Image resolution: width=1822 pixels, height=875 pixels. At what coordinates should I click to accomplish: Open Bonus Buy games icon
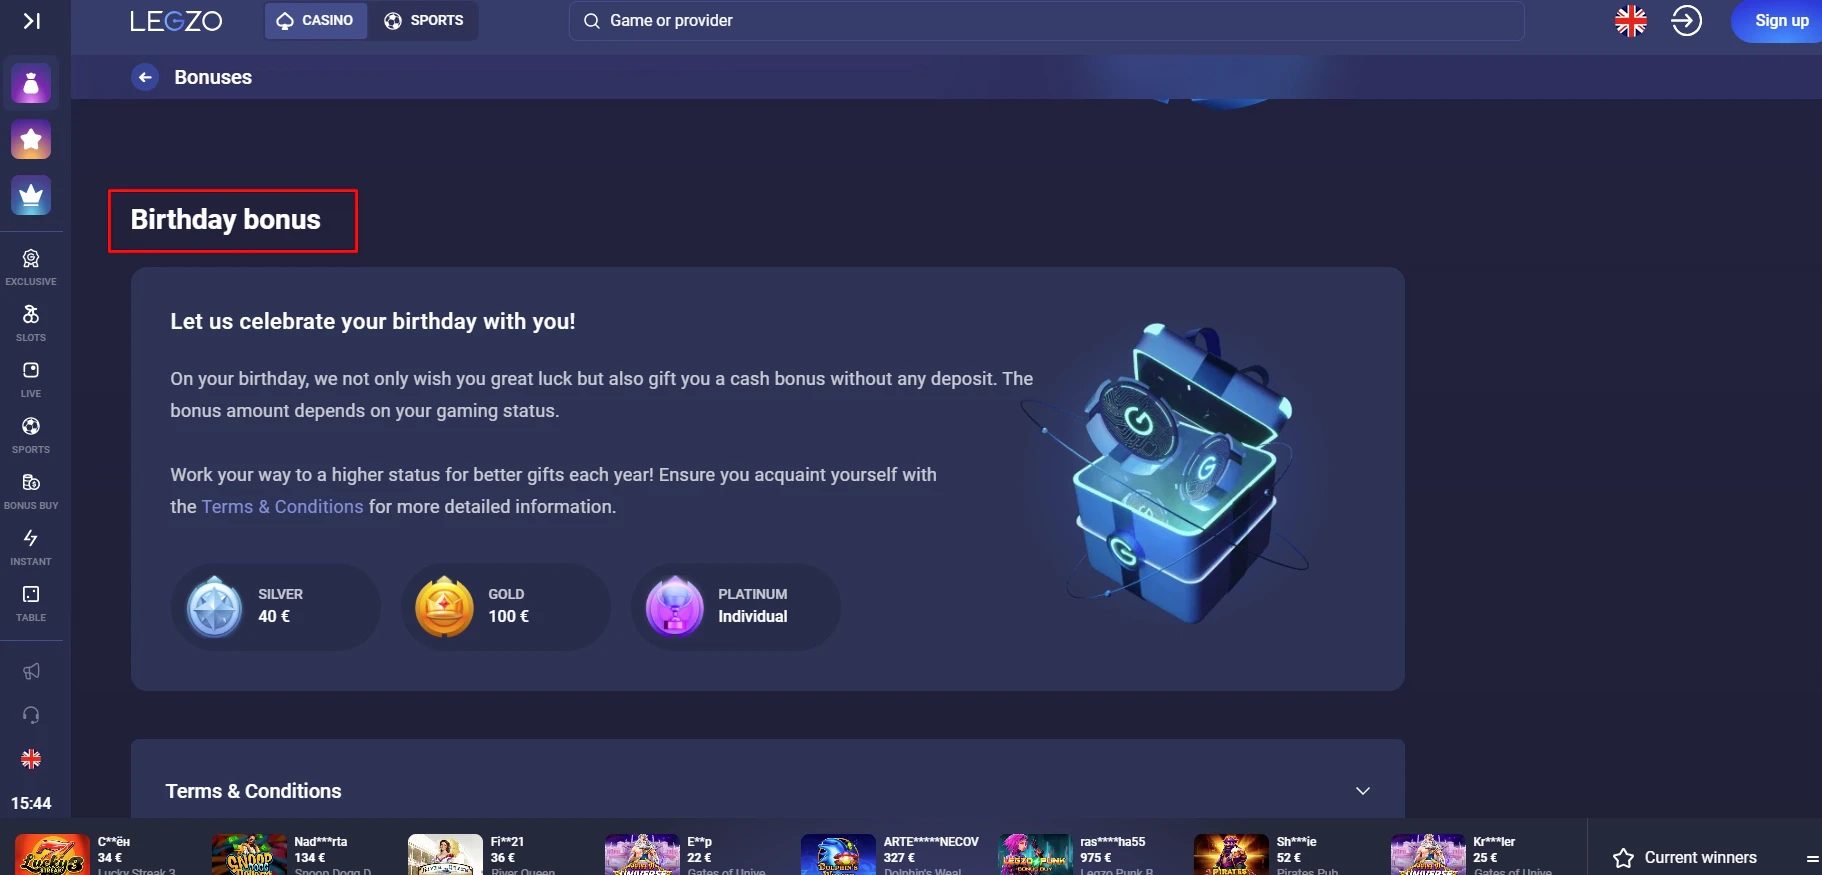click(31, 491)
